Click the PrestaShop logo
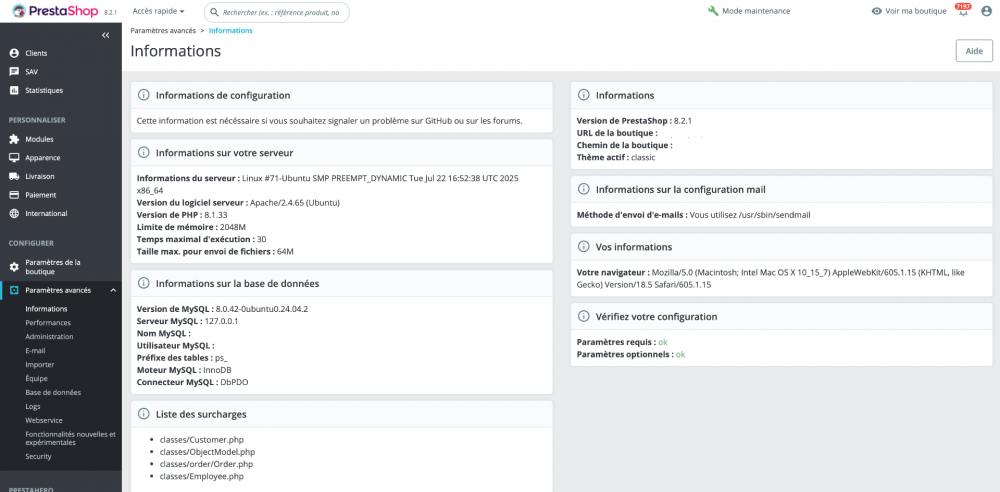This screenshot has height=492, width=1000. pyautogui.click(x=52, y=11)
